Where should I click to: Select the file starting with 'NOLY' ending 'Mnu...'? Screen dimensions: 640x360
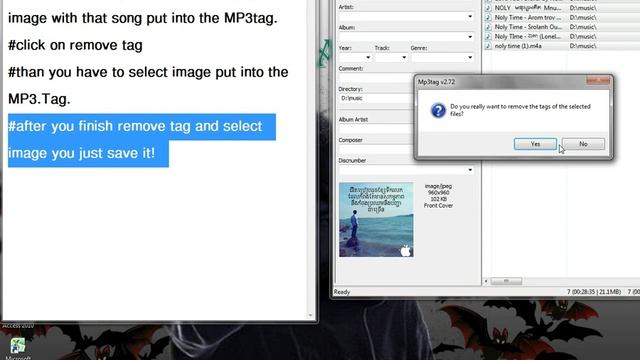pyautogui.click(x=528, y=8)
